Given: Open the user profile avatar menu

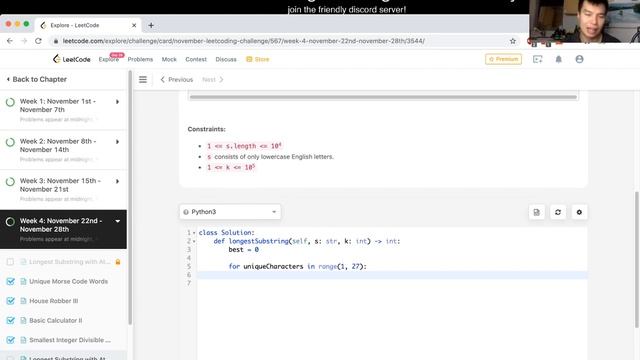Looking at the screenshot, I should 579,59.
